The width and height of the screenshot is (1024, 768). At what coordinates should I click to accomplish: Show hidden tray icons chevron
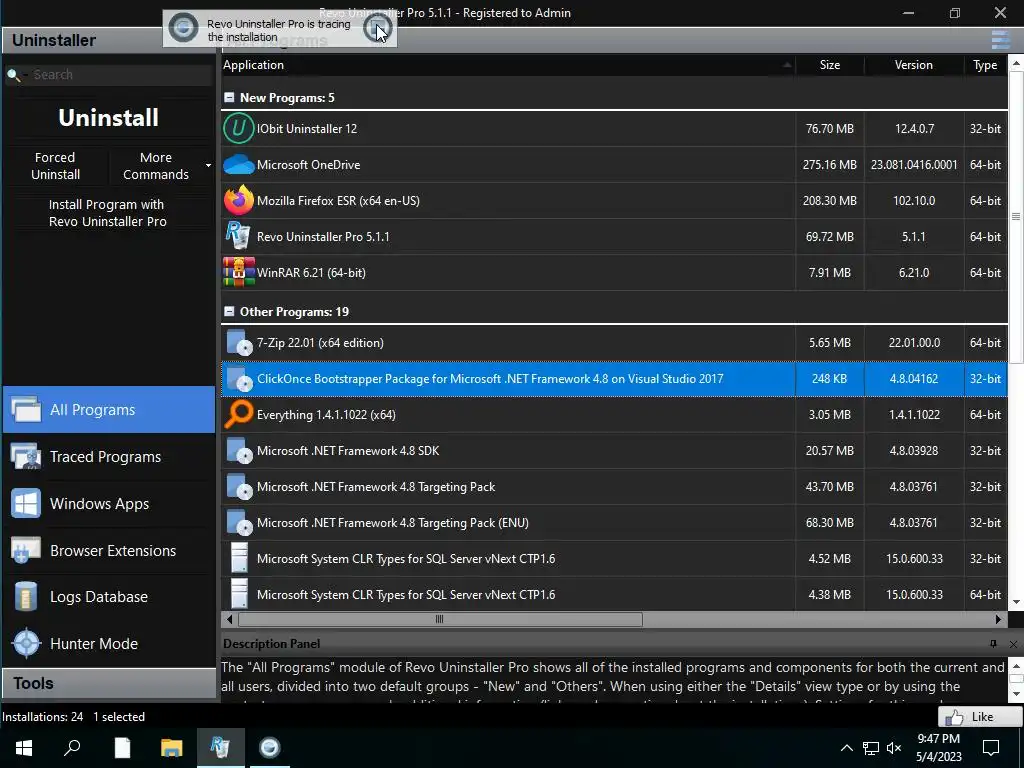click(x=846, y=748)
